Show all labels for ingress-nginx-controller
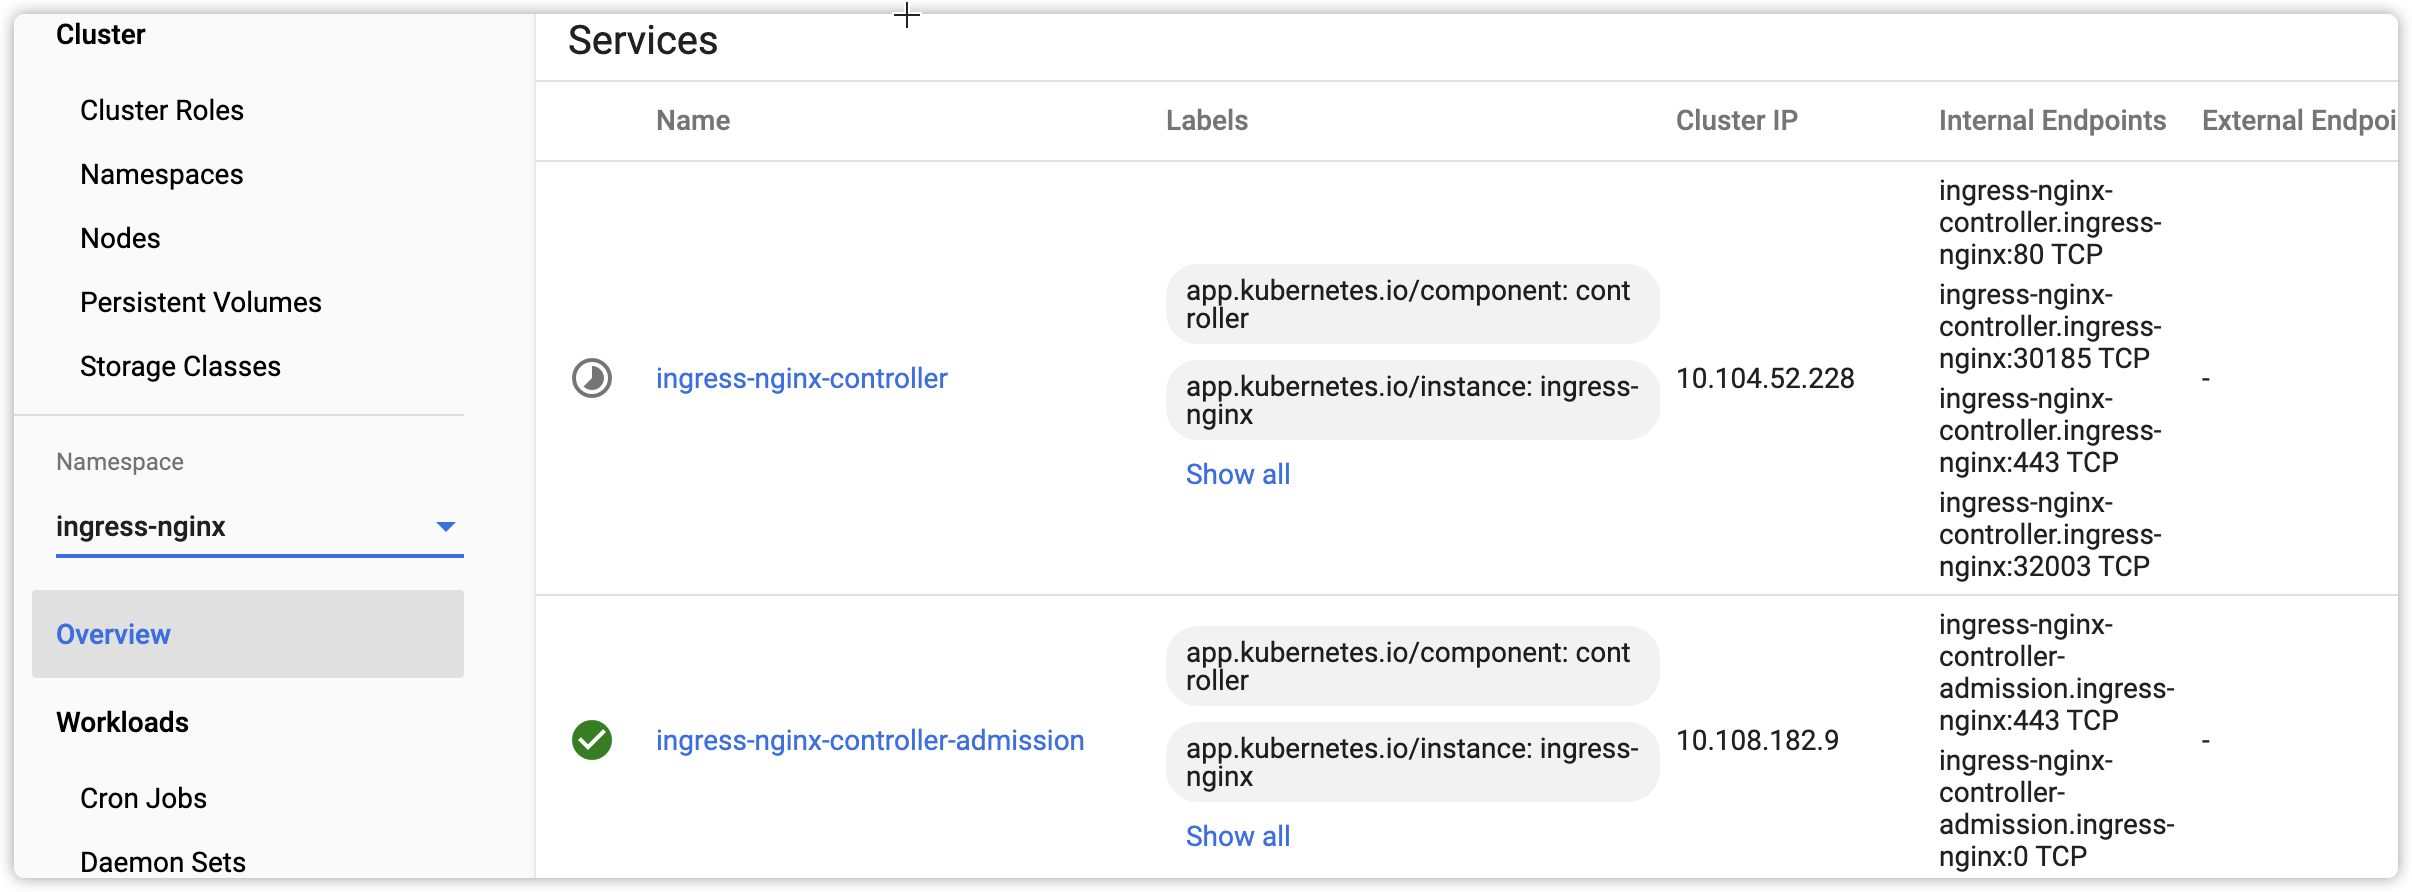The height and width of the screenshot is (892, 2412). point(1238,475)
